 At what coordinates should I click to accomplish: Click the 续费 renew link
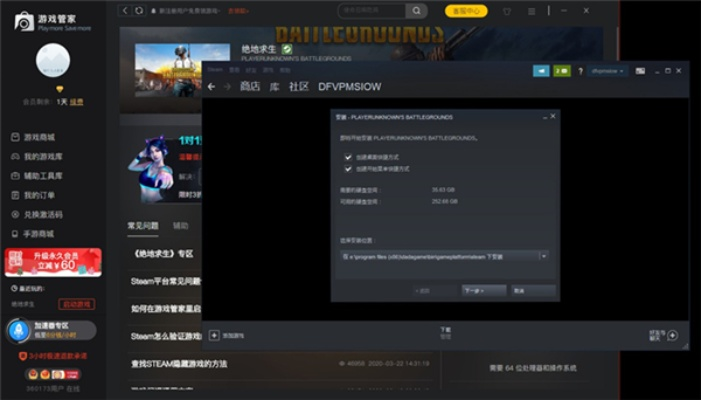click(x=76, y=102)
